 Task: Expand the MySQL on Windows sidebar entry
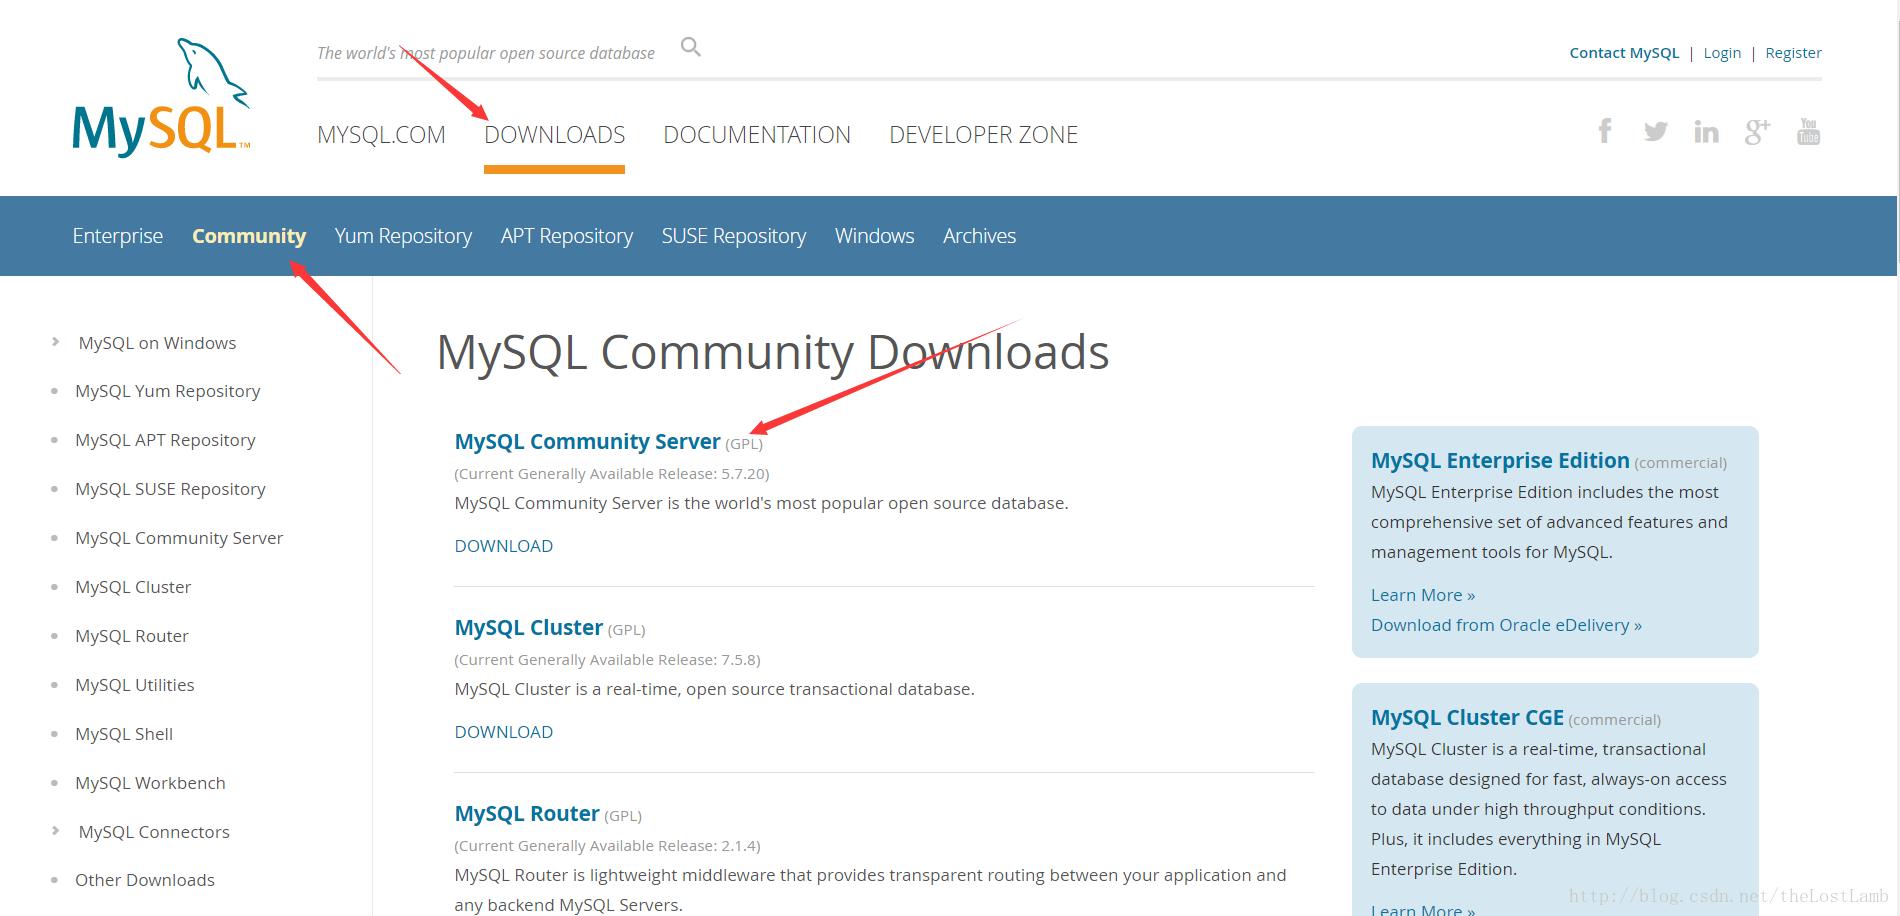pos(156,342)
